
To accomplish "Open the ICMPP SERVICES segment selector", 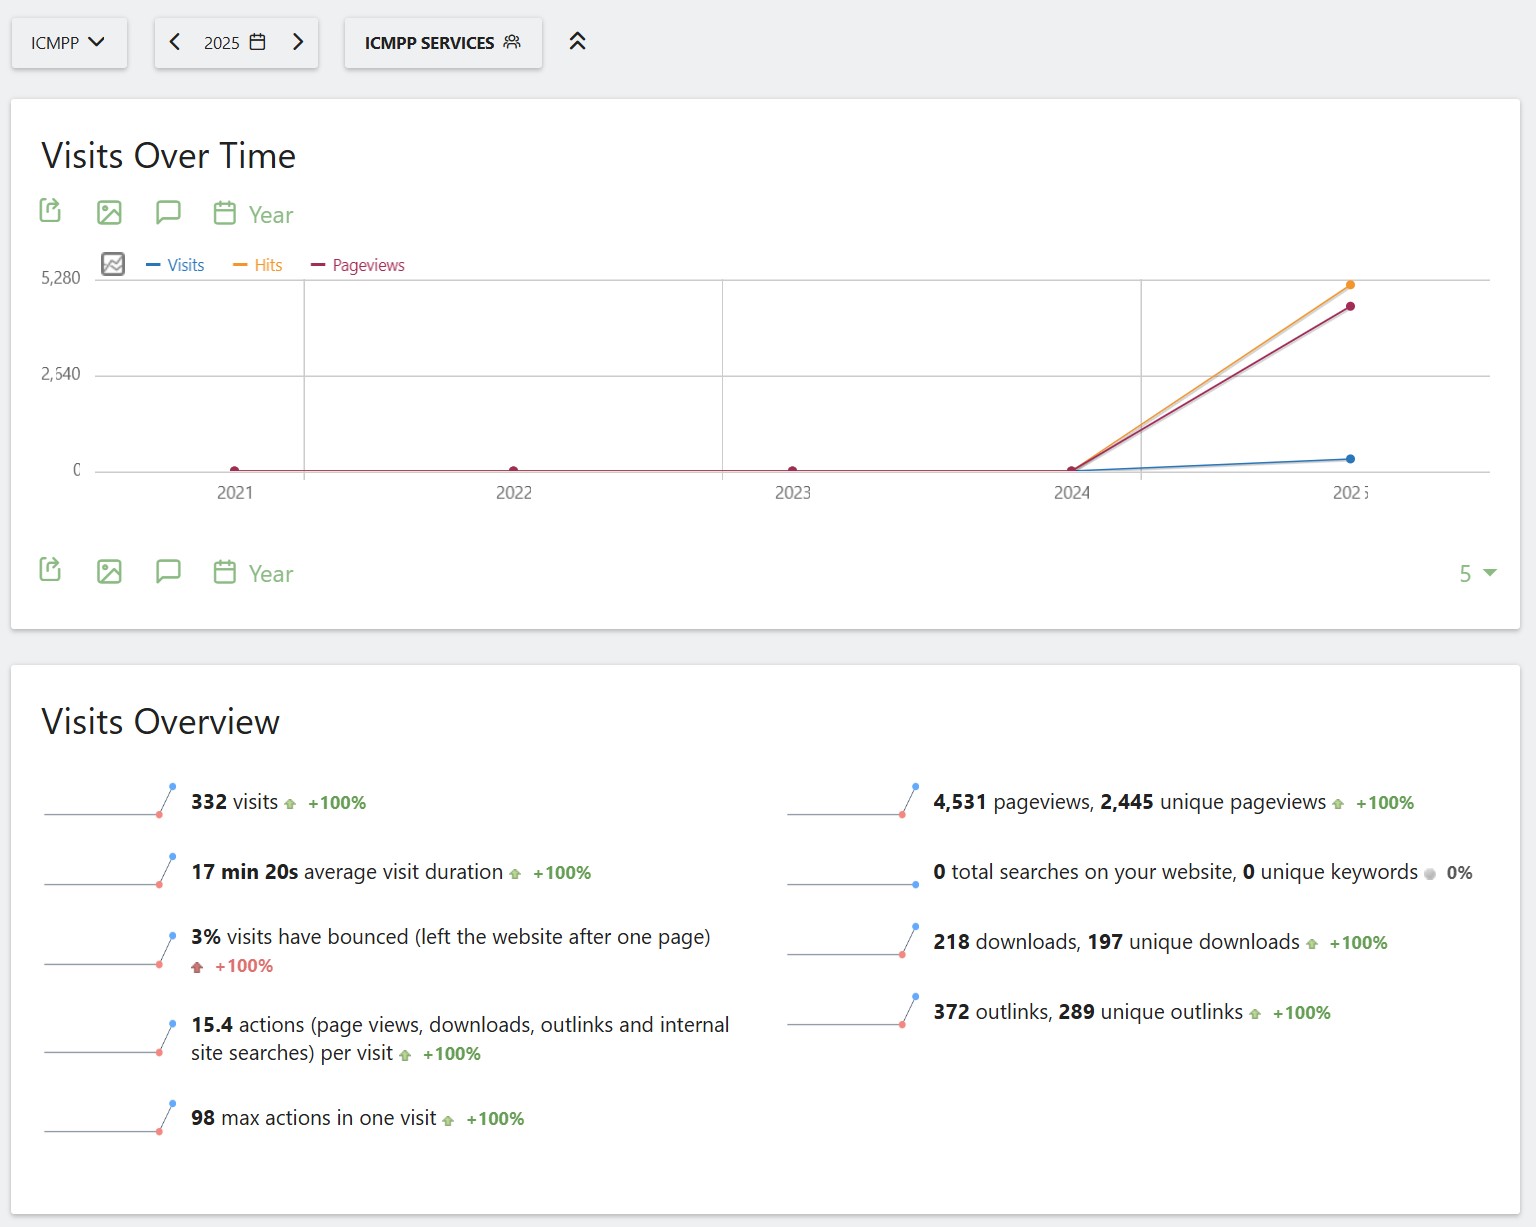I will click(x=442, y=43).
